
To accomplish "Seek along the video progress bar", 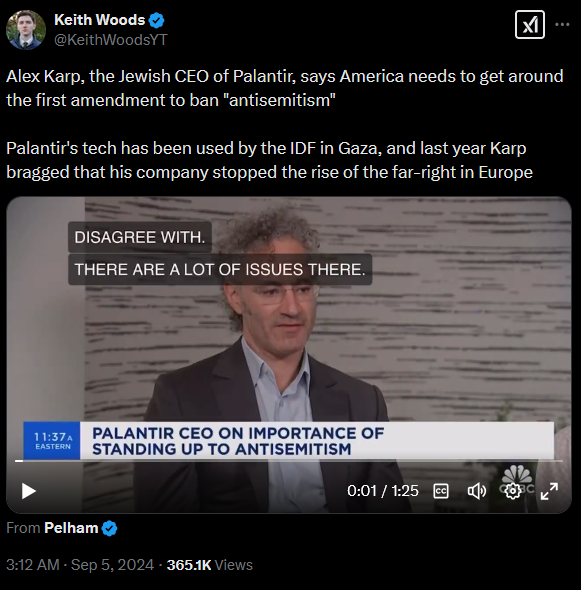I will 289,461.
